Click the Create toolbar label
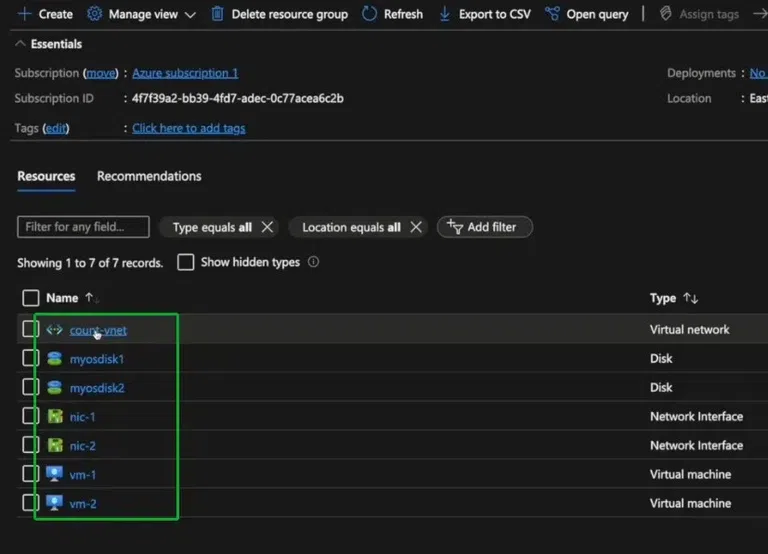768x554 pixels. tap(55, 14)
